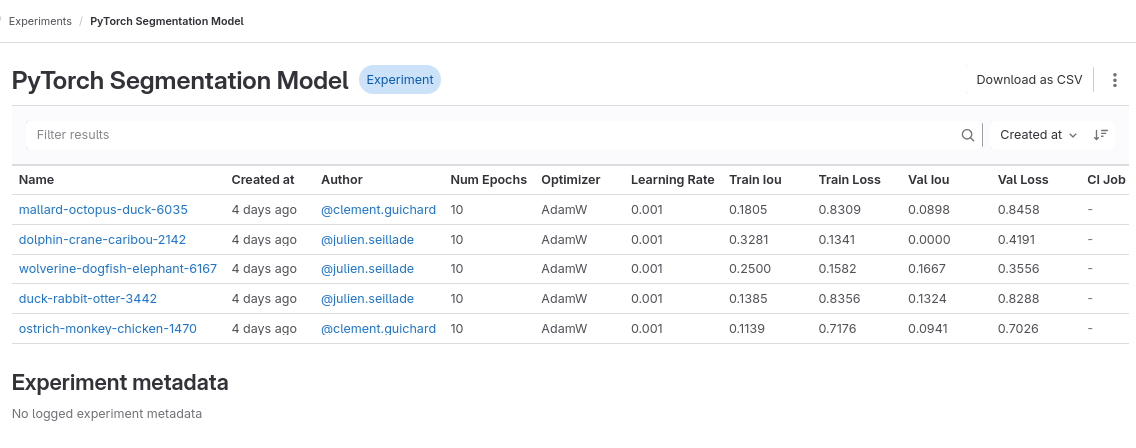Click the Experiment badge

click(x=400, y=80)
